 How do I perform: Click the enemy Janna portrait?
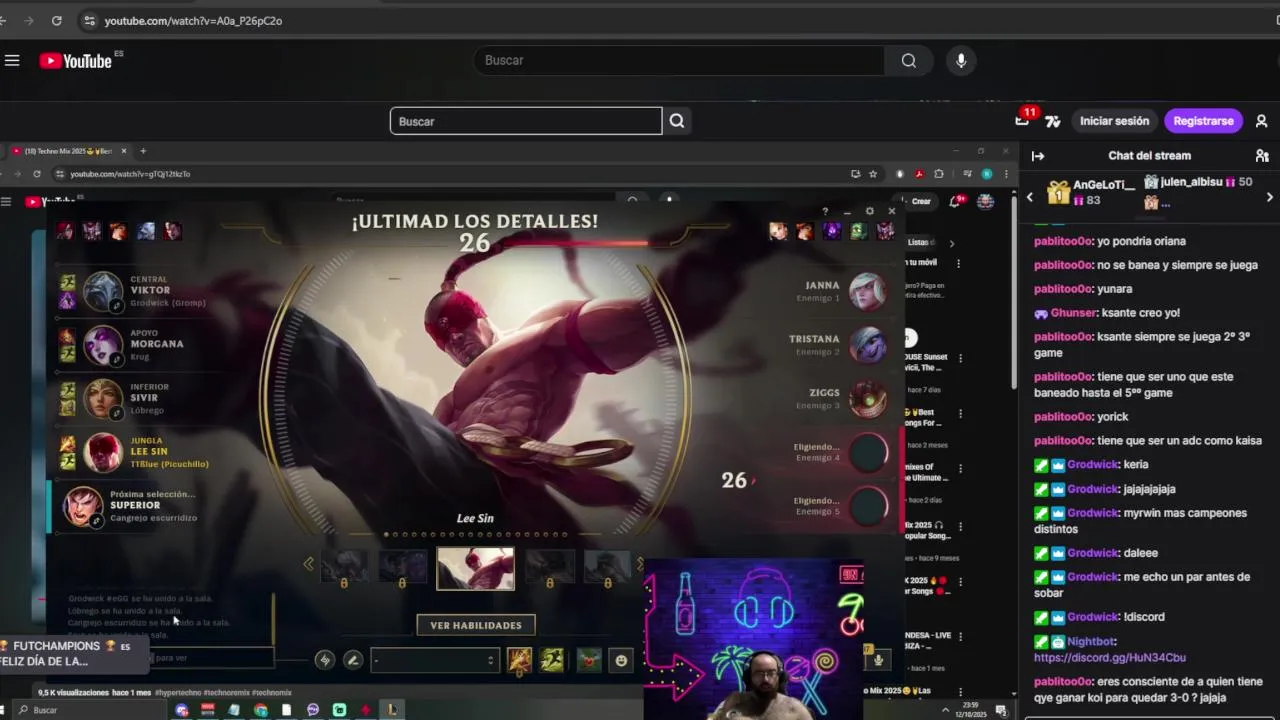pyautogui.click(x=867, y=291)
